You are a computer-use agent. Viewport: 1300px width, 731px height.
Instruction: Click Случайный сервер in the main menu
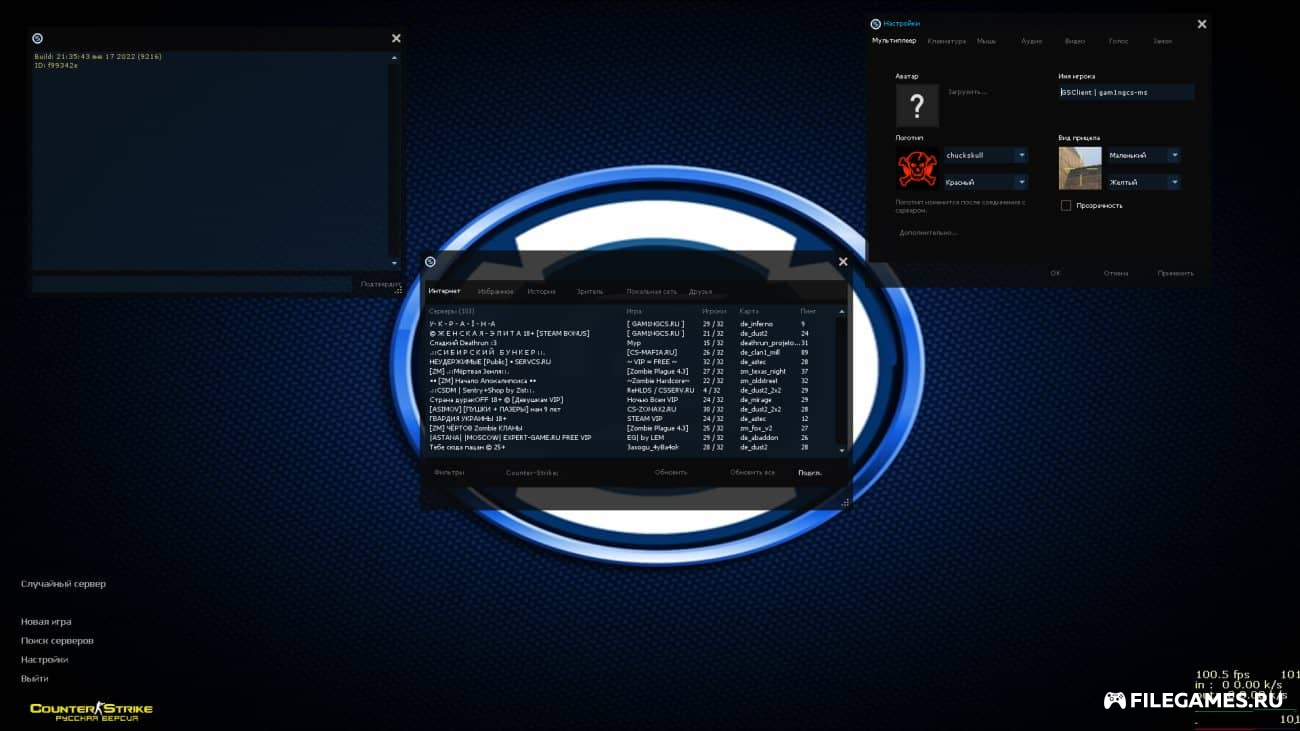(63, 584)
